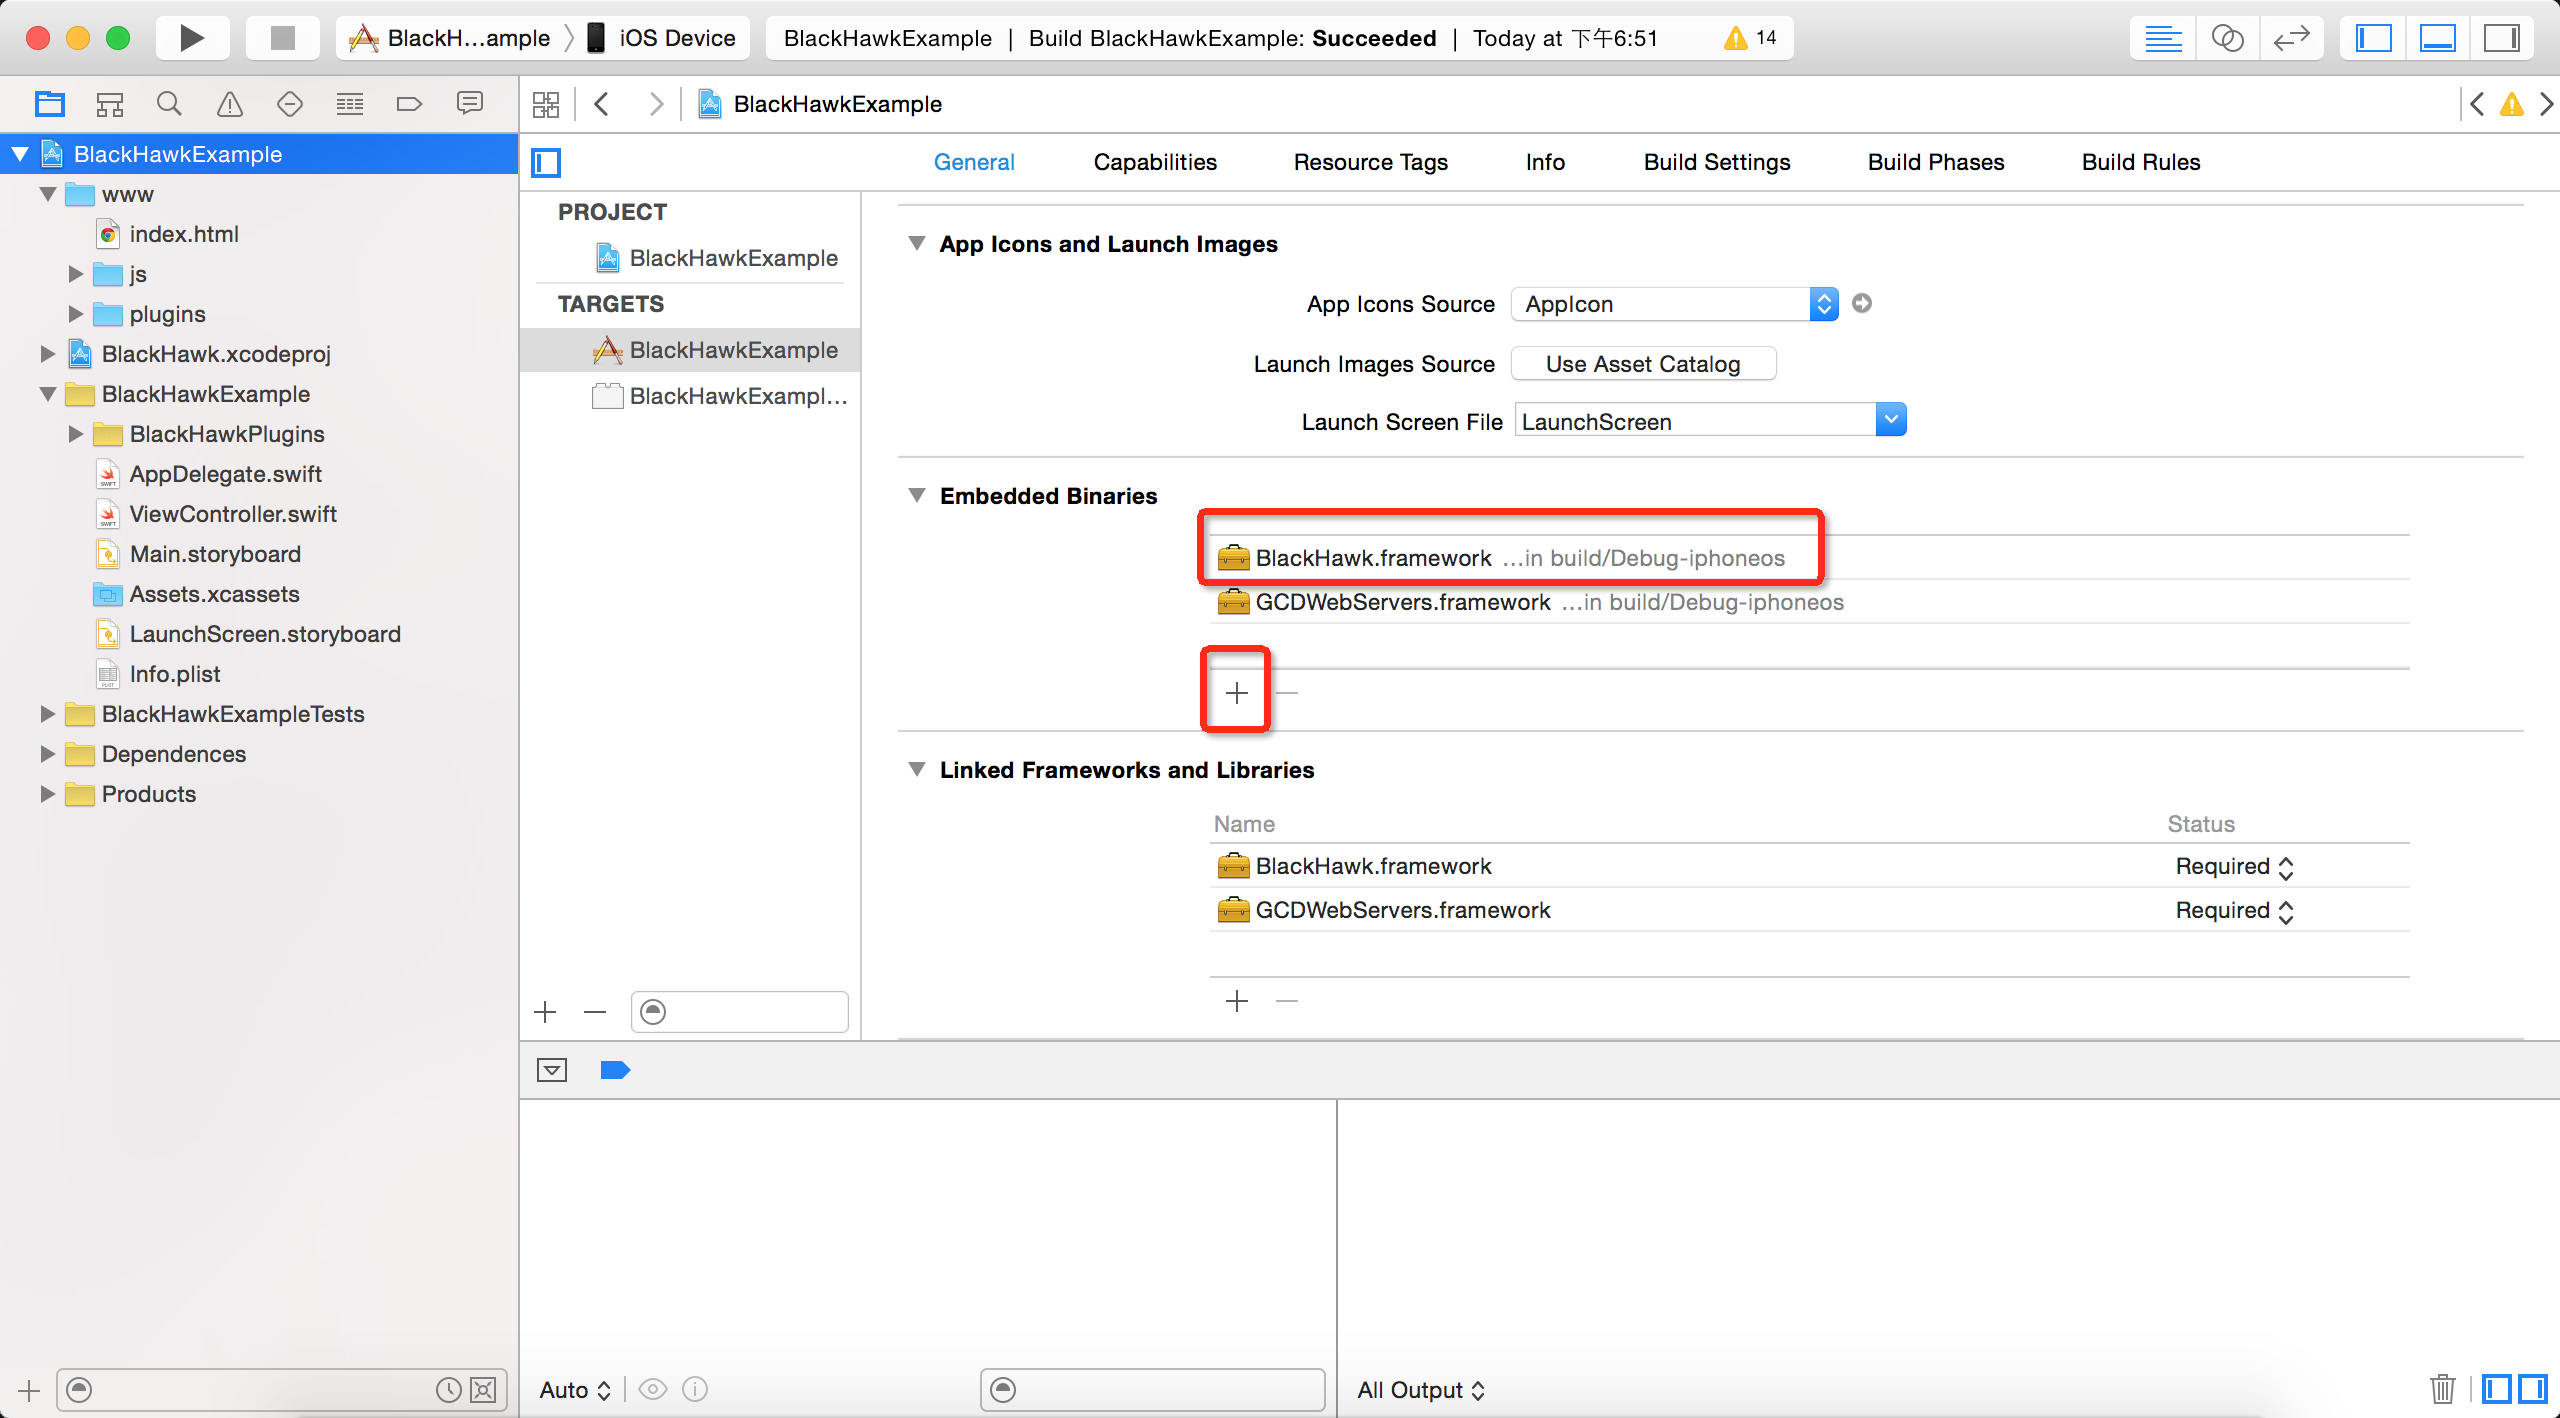Click the project navigator filter field
This screenshot has height=1418, width=2560.
click(250, 1390)
